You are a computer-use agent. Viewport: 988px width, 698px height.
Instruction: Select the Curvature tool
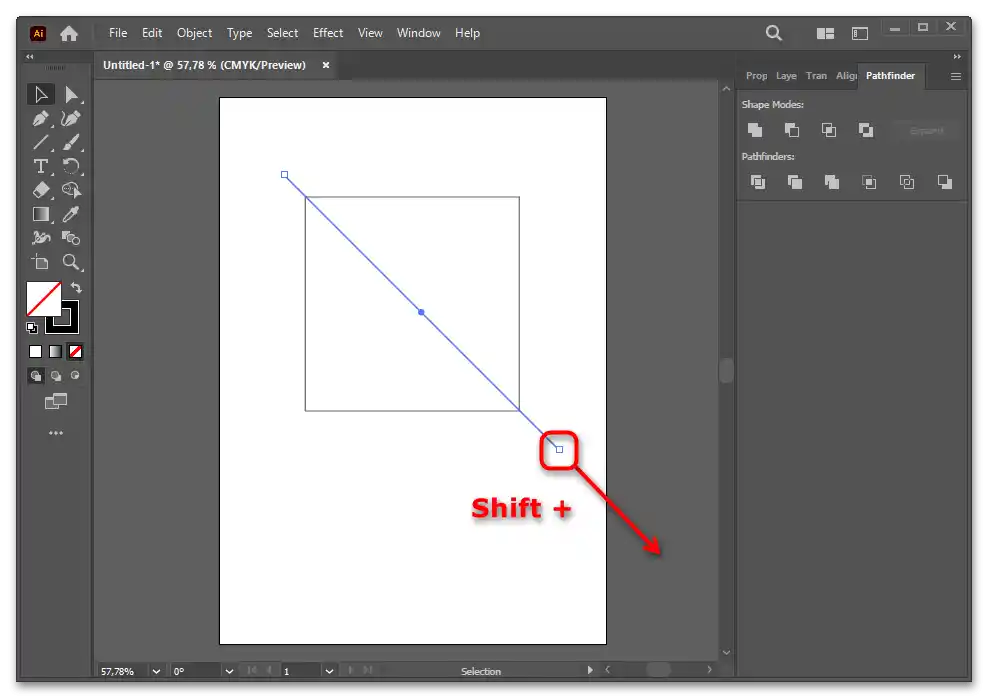(x=71, y=118)
